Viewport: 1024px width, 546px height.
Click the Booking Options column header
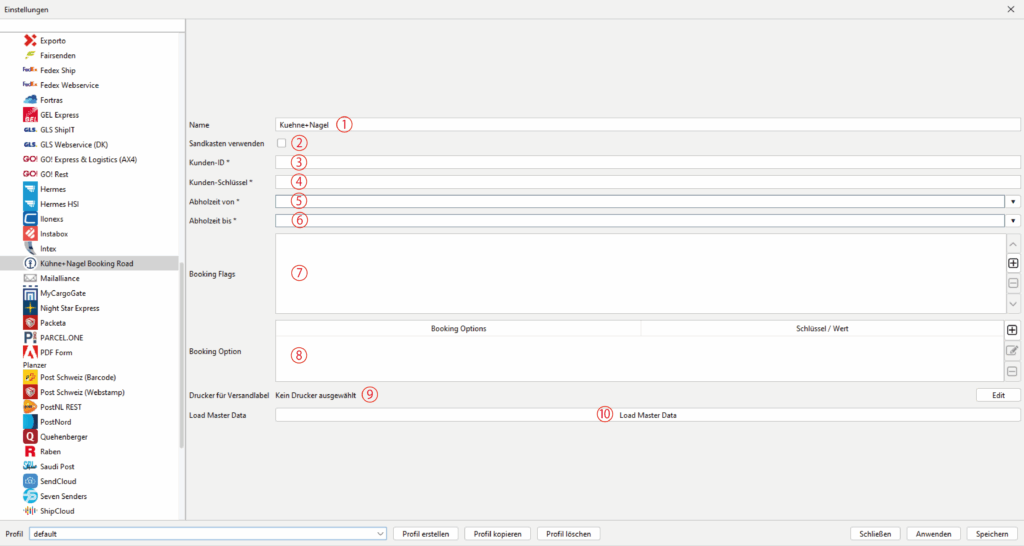click(x=458, y=329)
